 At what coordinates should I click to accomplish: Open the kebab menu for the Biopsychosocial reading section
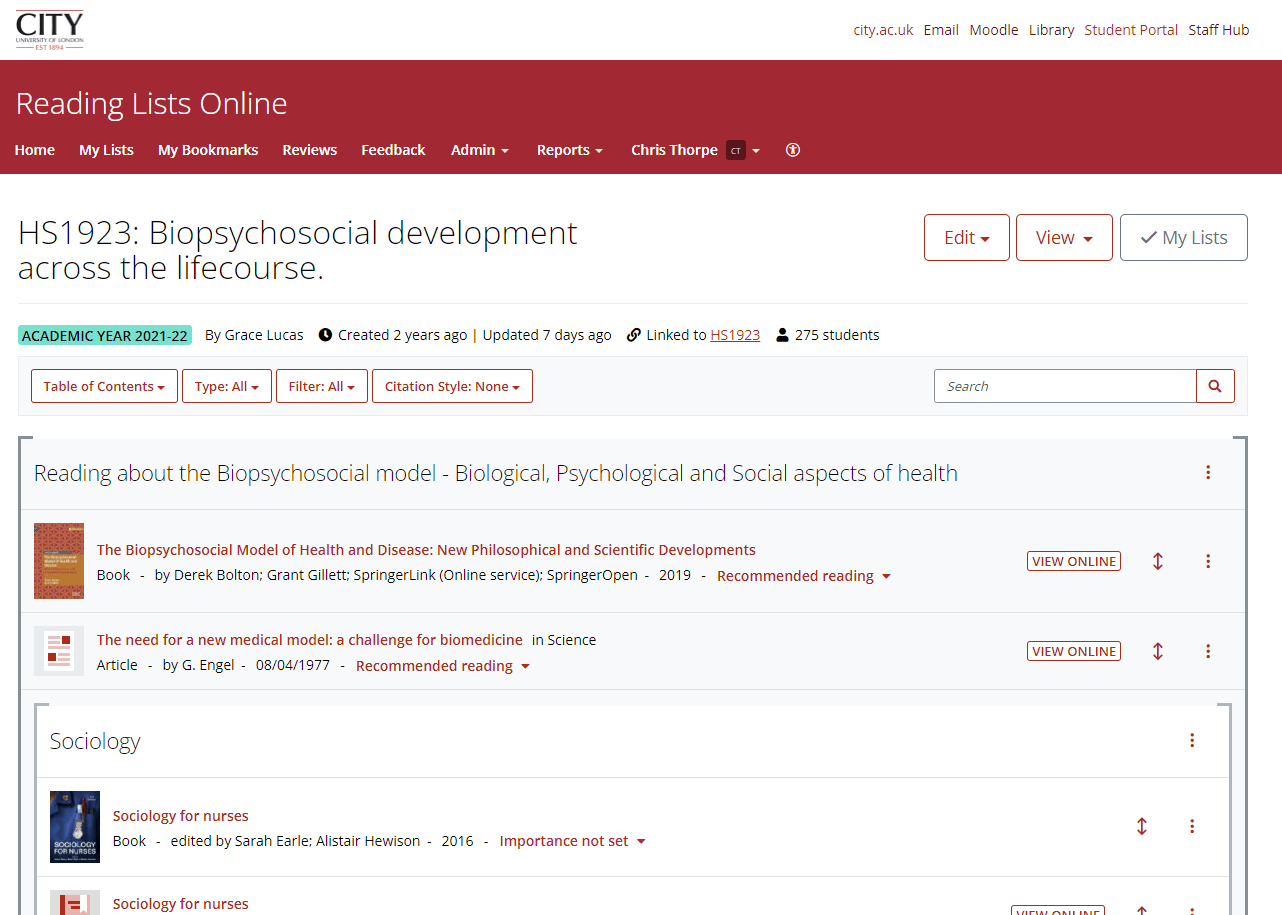[x=1207, y=472]
